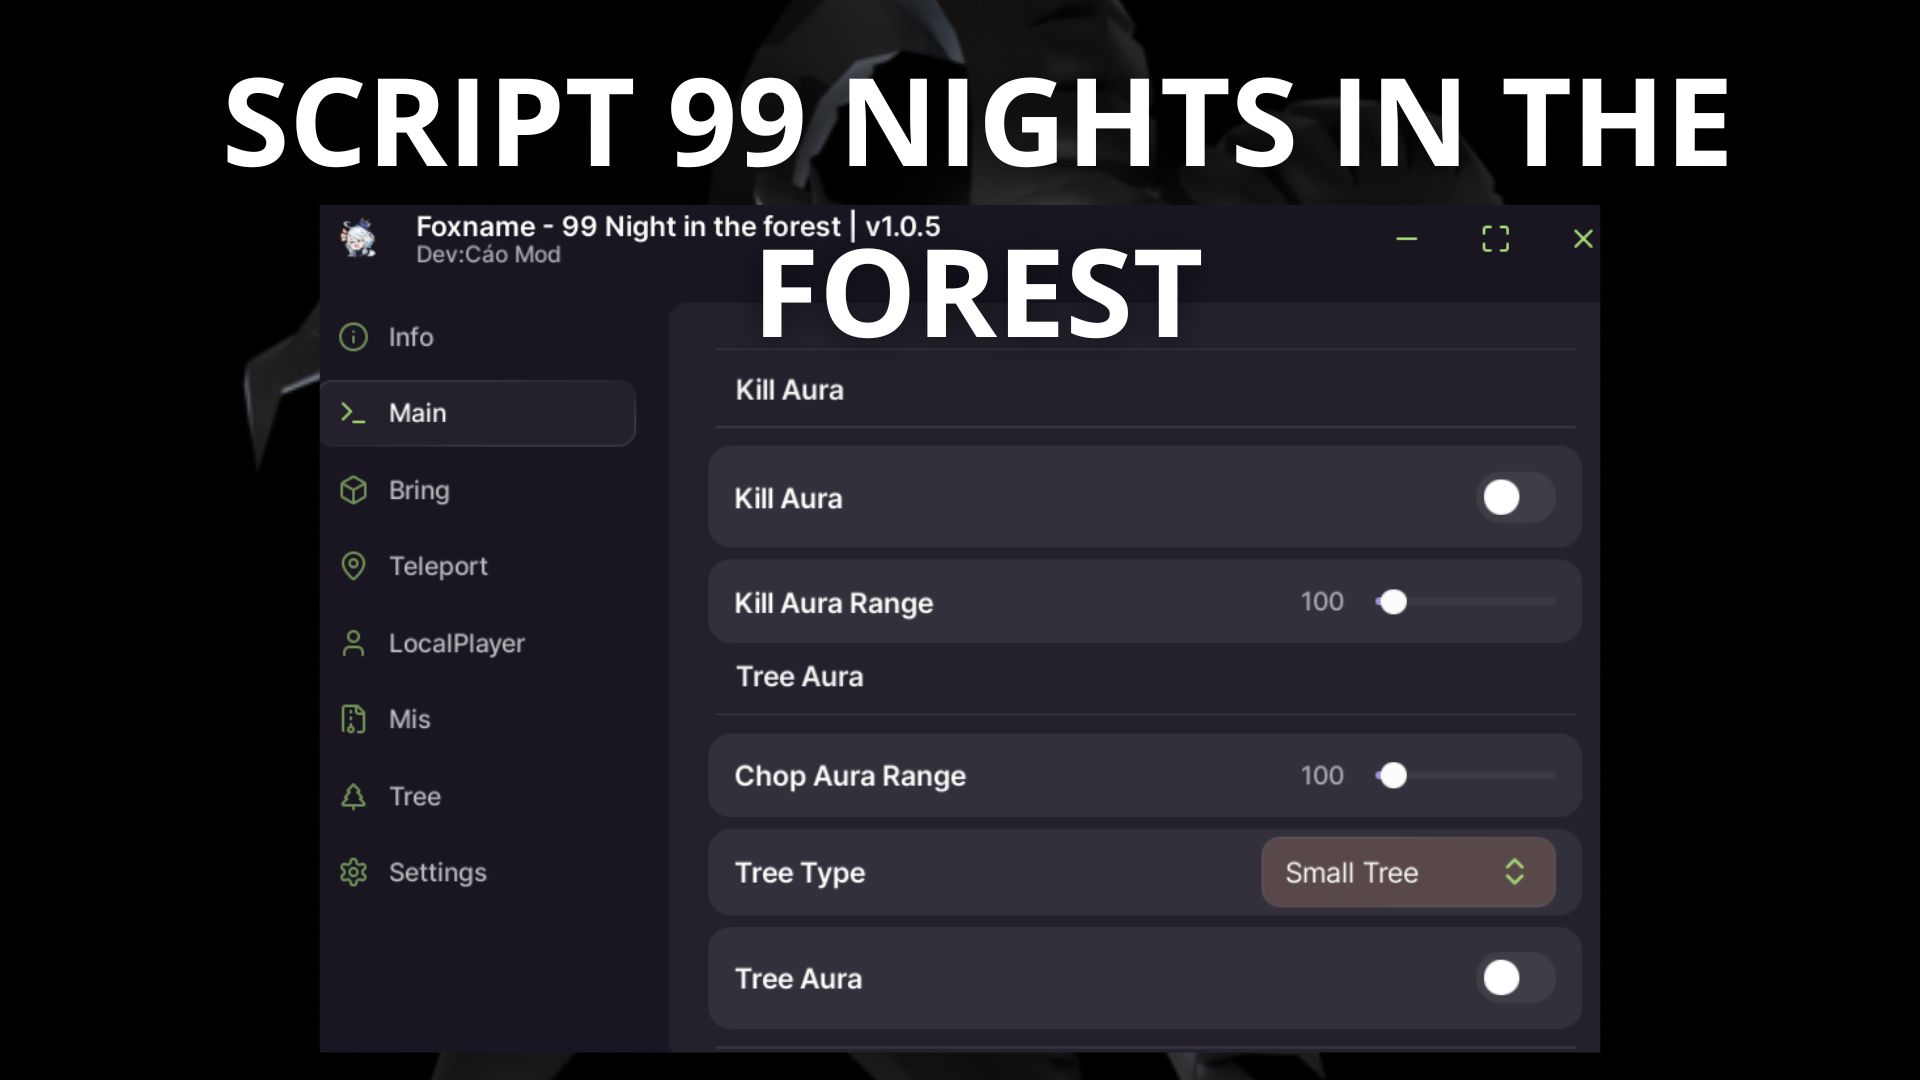Click the Mis file icon
The image size is (1920, 1080).
pos(353,719)
